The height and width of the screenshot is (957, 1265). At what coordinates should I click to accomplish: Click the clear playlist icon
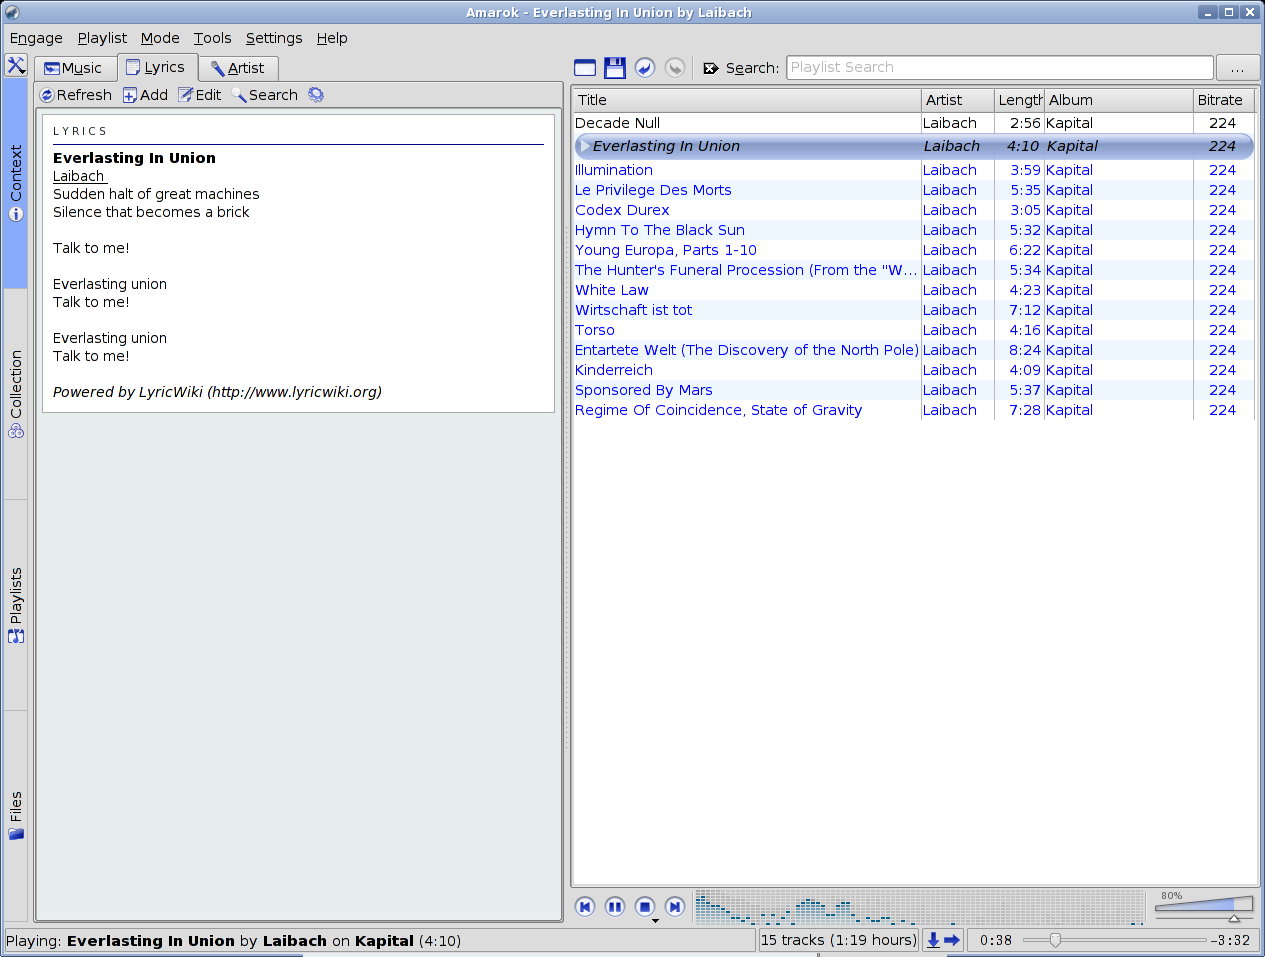pyautogui.click(x=585, y=68)
